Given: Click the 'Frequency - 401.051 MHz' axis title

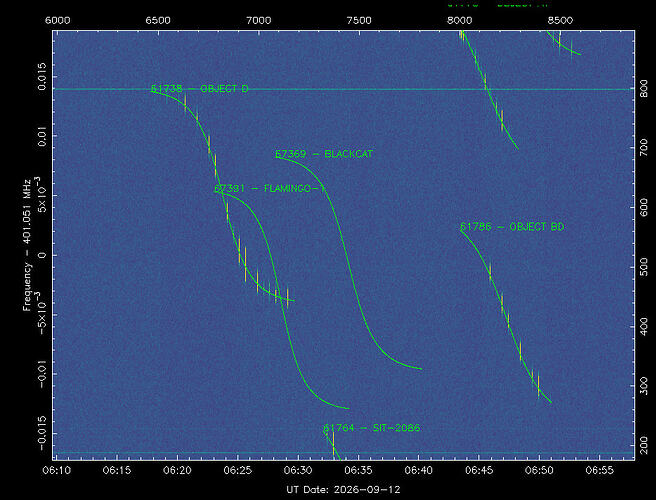Looking at the screenshot, I should (27, 245).
